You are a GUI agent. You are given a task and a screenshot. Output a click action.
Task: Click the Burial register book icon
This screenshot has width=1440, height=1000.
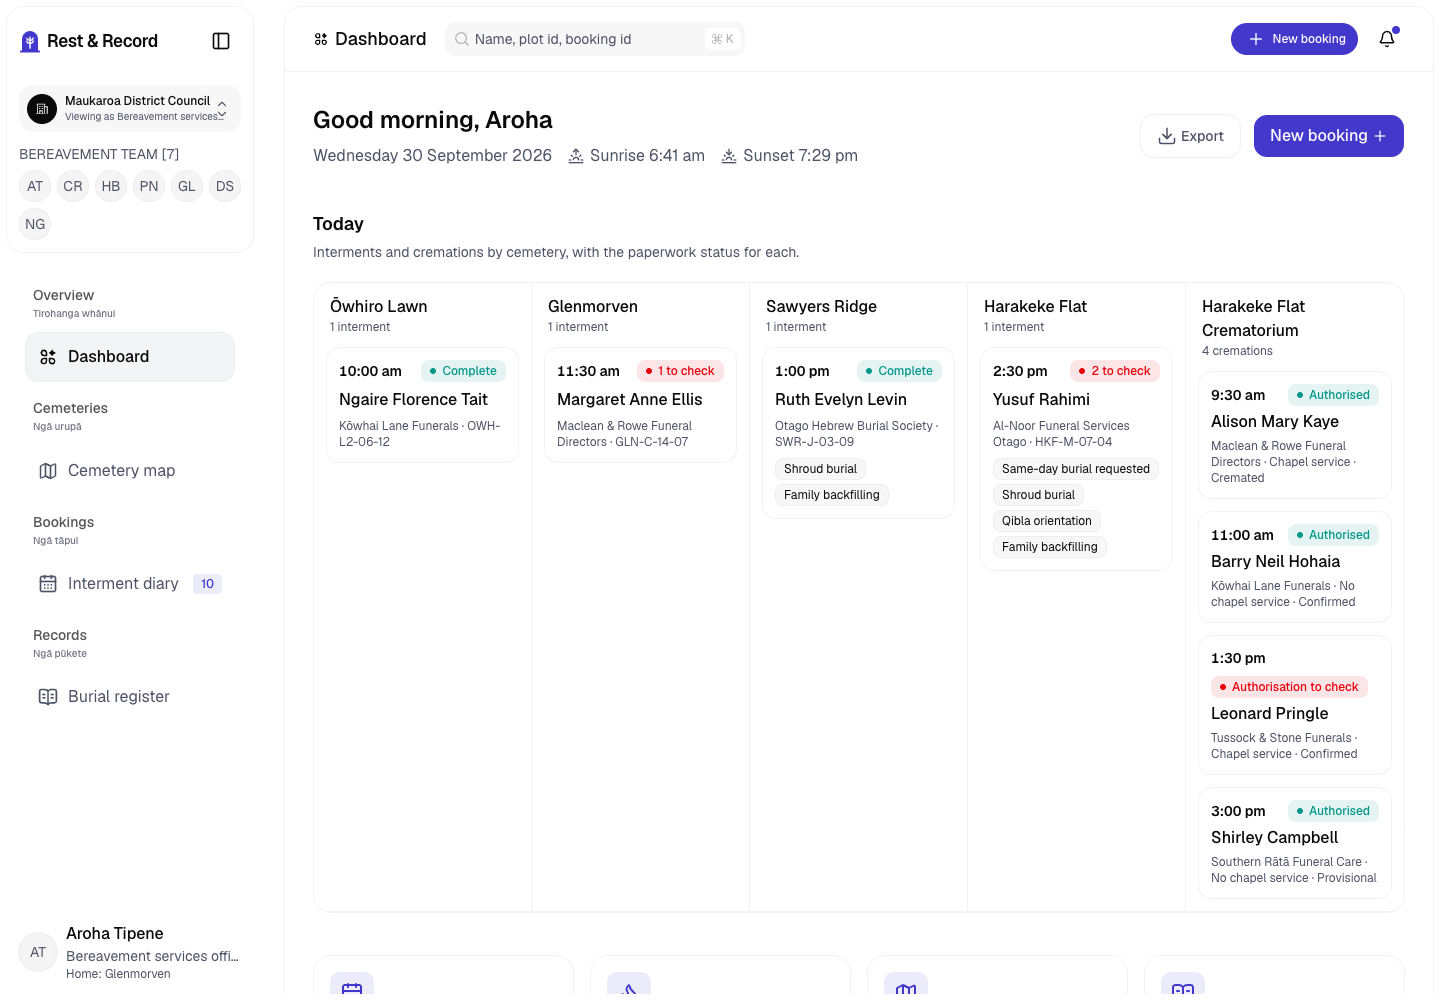point(48,697)
